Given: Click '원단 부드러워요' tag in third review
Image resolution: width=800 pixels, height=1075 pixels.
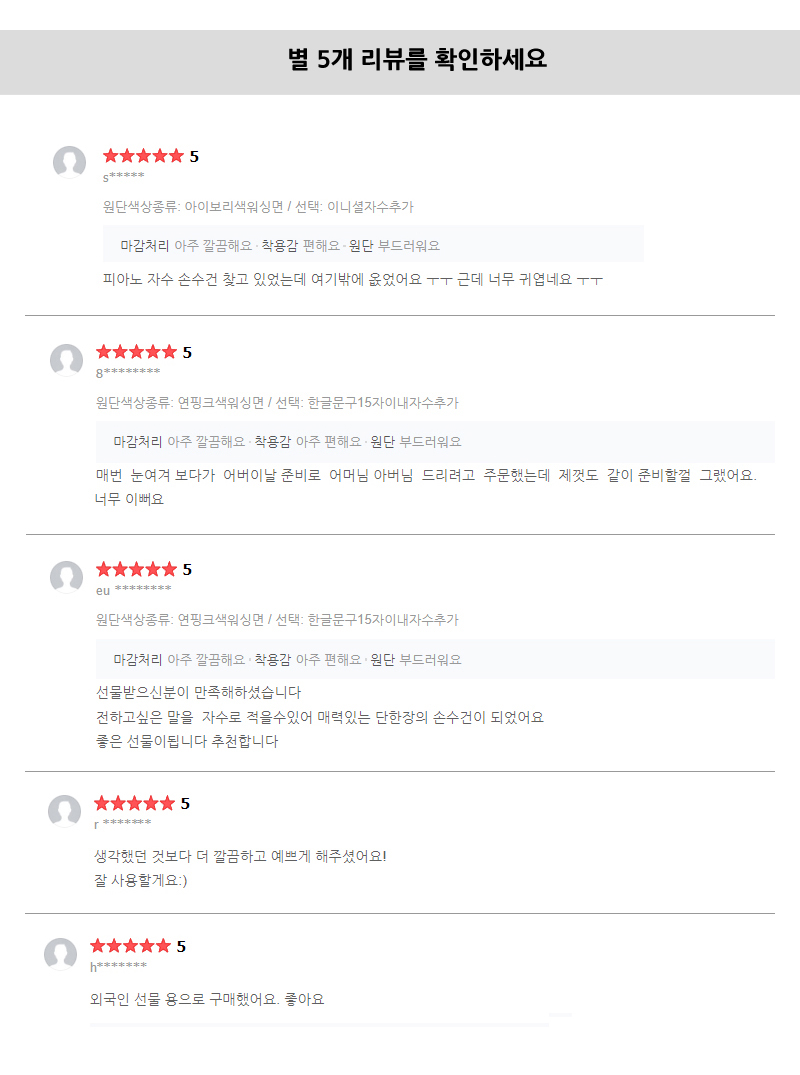Looking at the screenshot, I should click(415, 660).
